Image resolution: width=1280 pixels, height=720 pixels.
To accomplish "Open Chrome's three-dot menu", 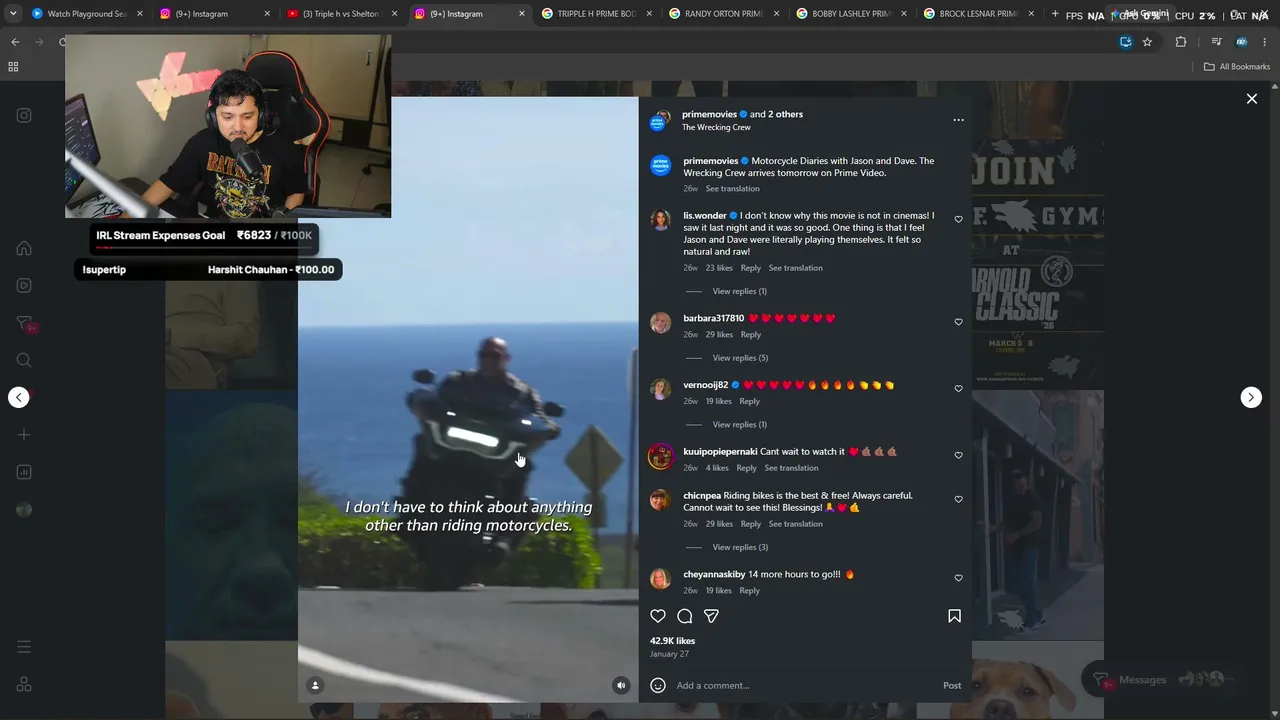I will tap(1265, 42).
